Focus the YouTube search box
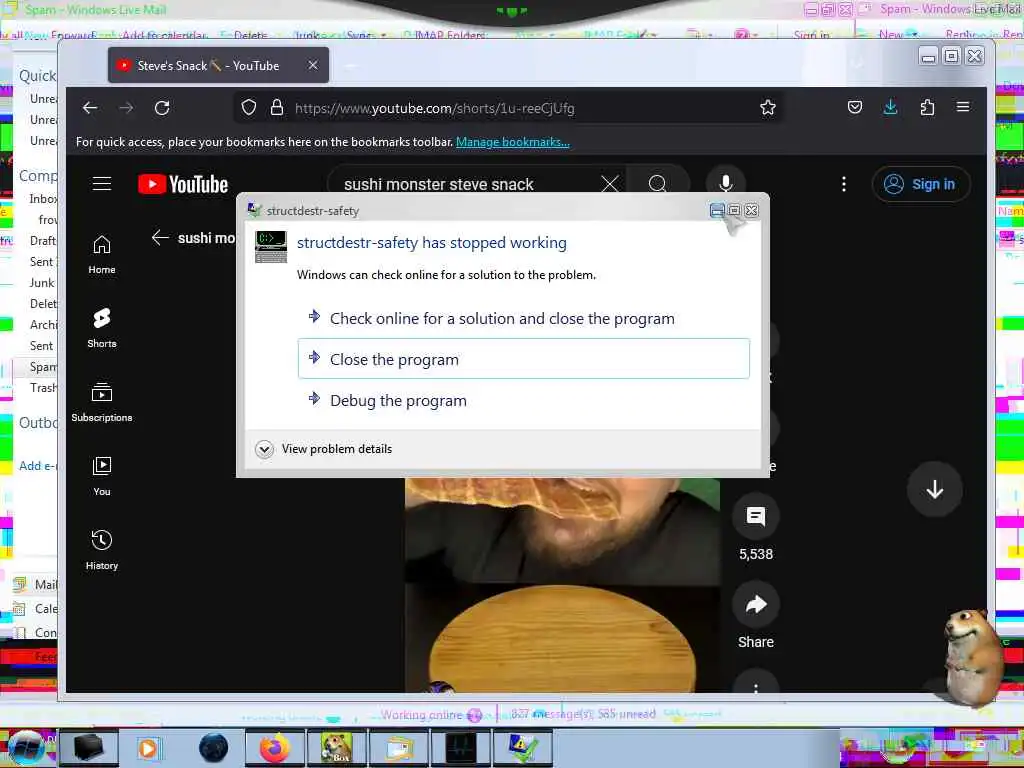 click(x=470, y=184)
